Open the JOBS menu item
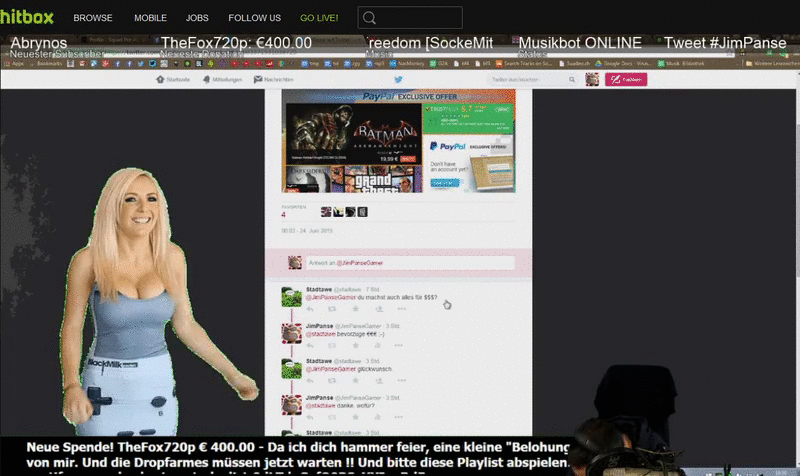 pyautogui.click(x=197, y=18)
